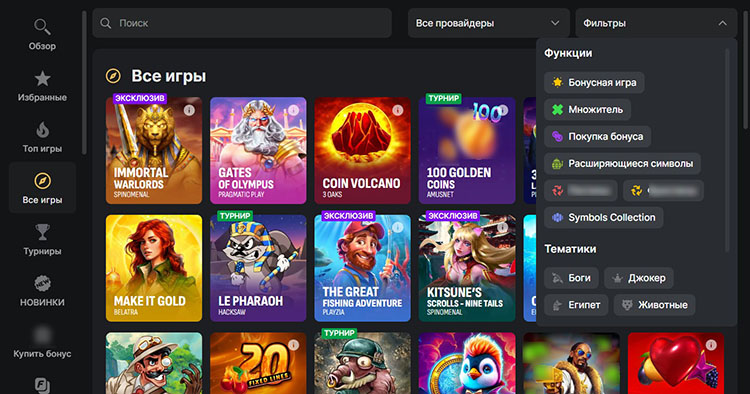Expand the Все провайдеры dropdown
The width and height of the screenshot is (750, 394).
click(x=488, y=23)
